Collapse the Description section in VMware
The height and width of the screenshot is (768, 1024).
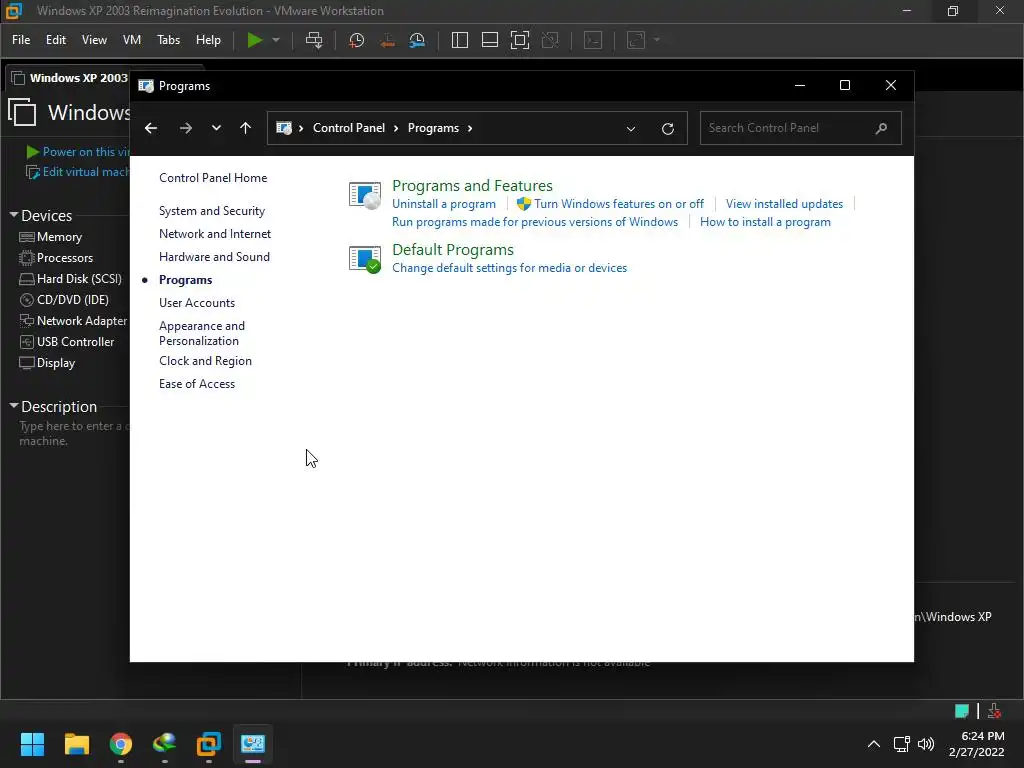coord(14,406)
